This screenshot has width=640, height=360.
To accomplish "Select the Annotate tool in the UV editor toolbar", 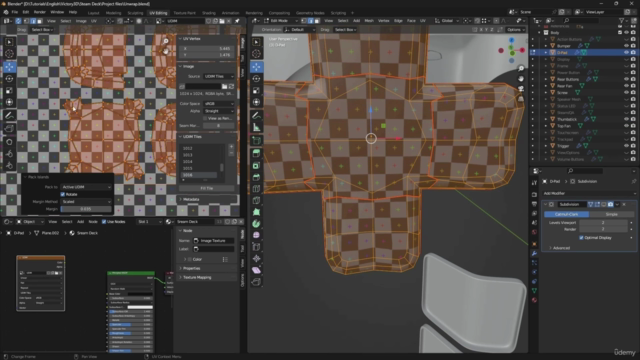I will coord(9,116).
